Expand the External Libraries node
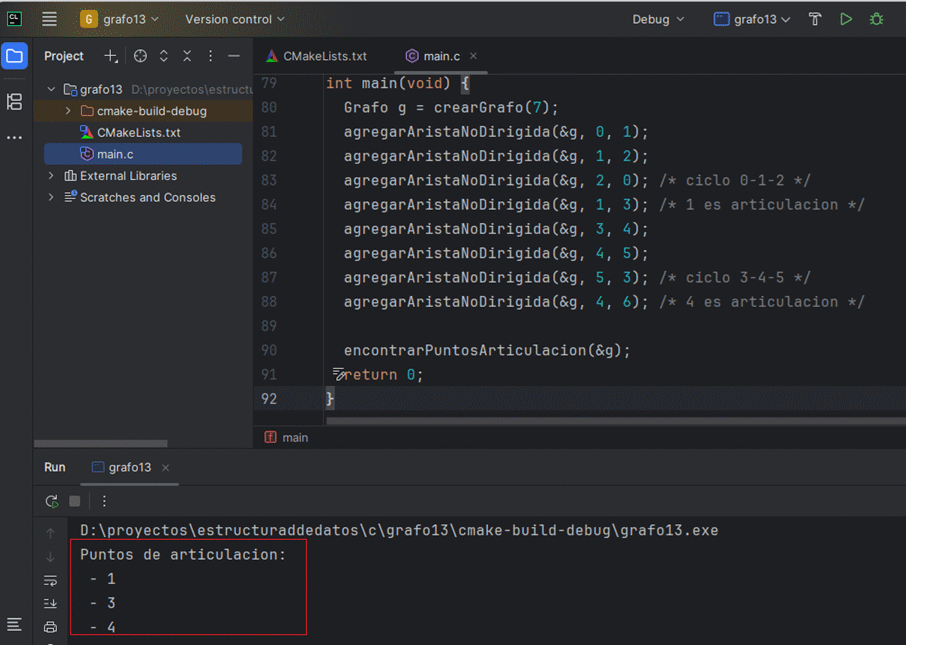The width and height of the screenshot is (935, 645). [52, 176]
